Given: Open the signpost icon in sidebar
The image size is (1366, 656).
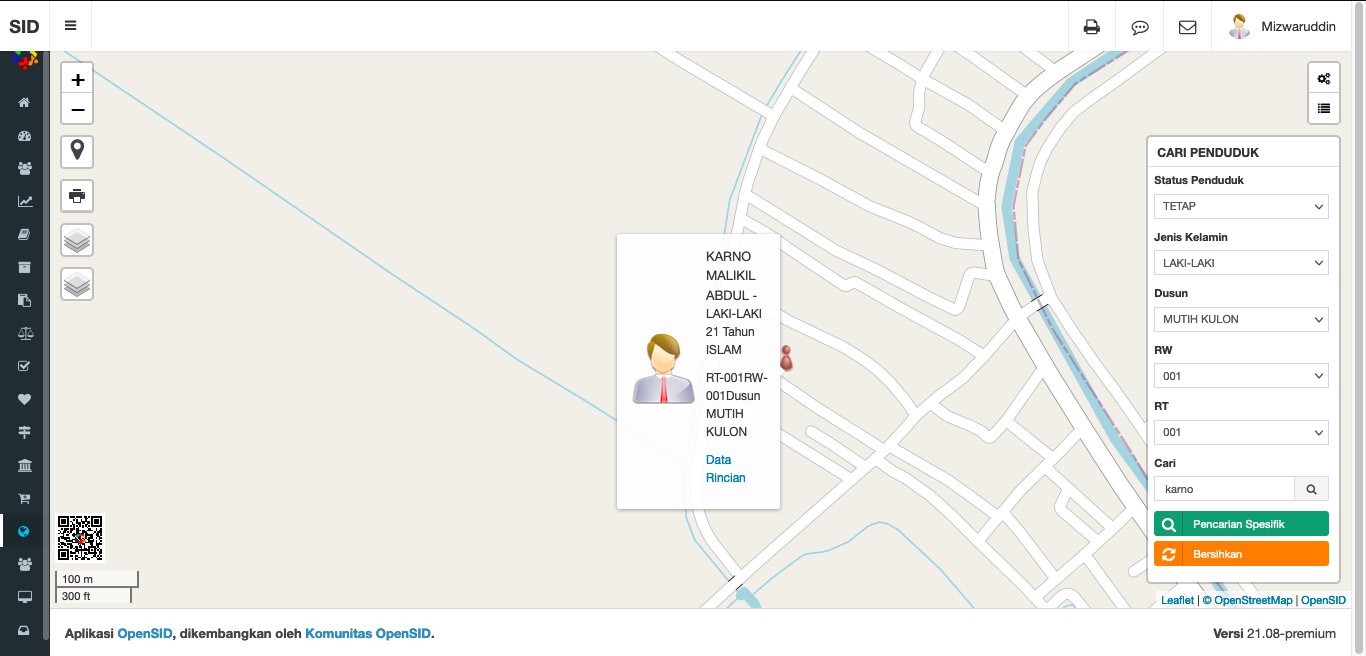Looking at the screenshot, I should 25,432.
